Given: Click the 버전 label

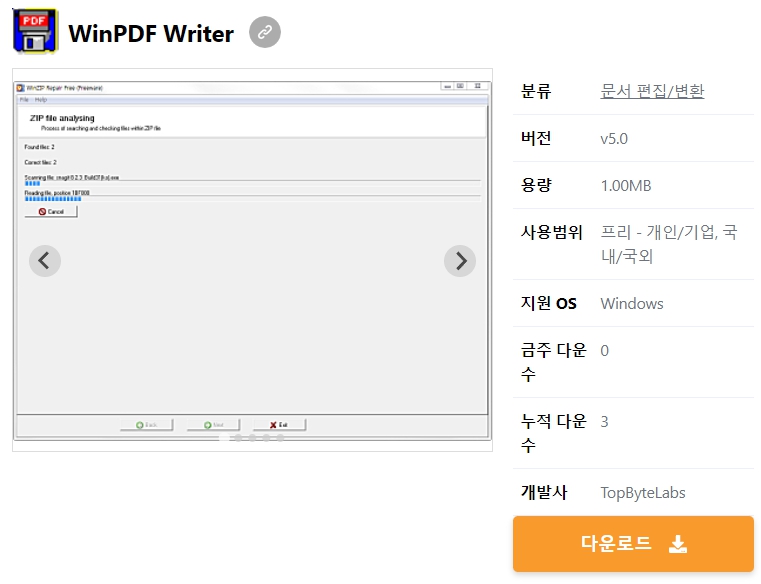Looking at the screenshot, I should click(x=536, y=138).
